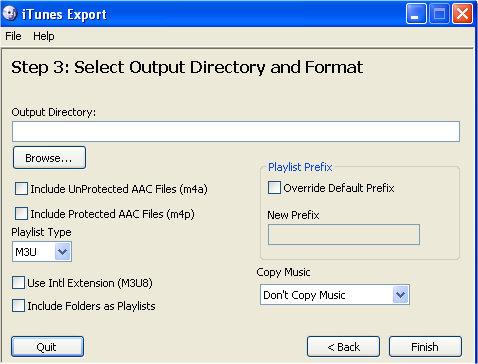
Task: Minimize the iTunes Export window
Action: point(416,14)
